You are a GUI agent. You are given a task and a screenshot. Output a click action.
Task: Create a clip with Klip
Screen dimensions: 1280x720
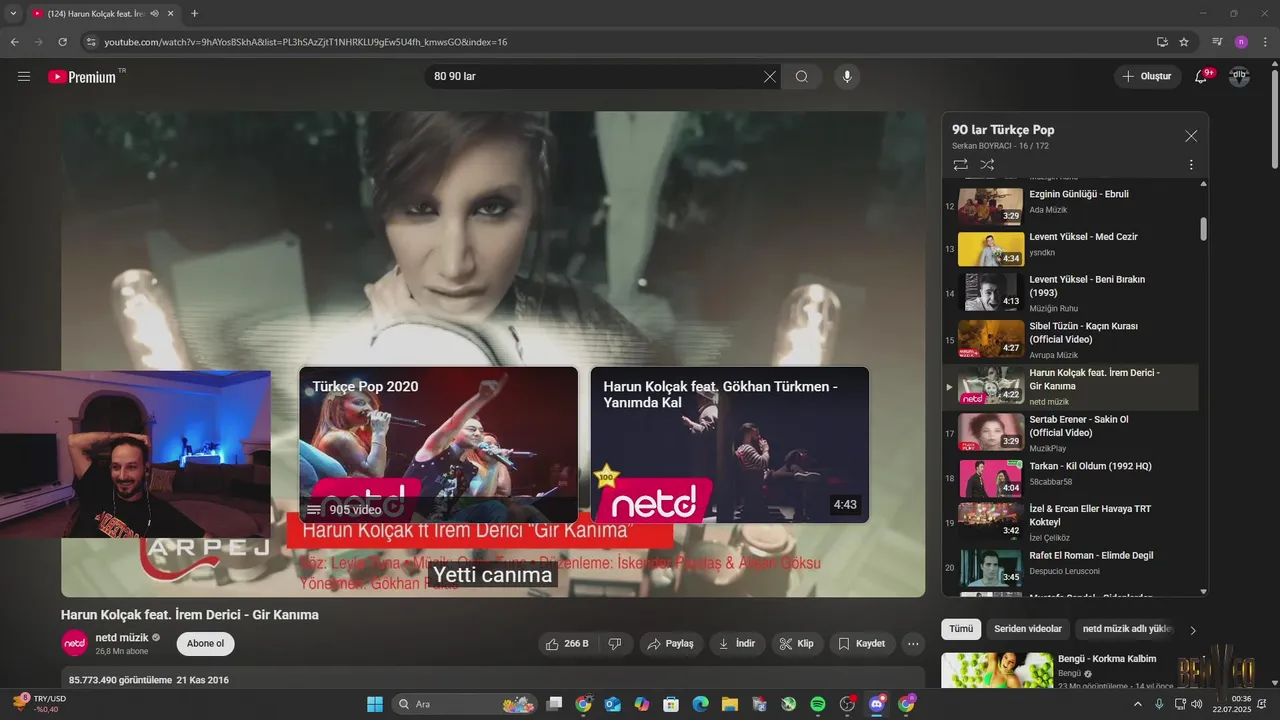point(797,644)
